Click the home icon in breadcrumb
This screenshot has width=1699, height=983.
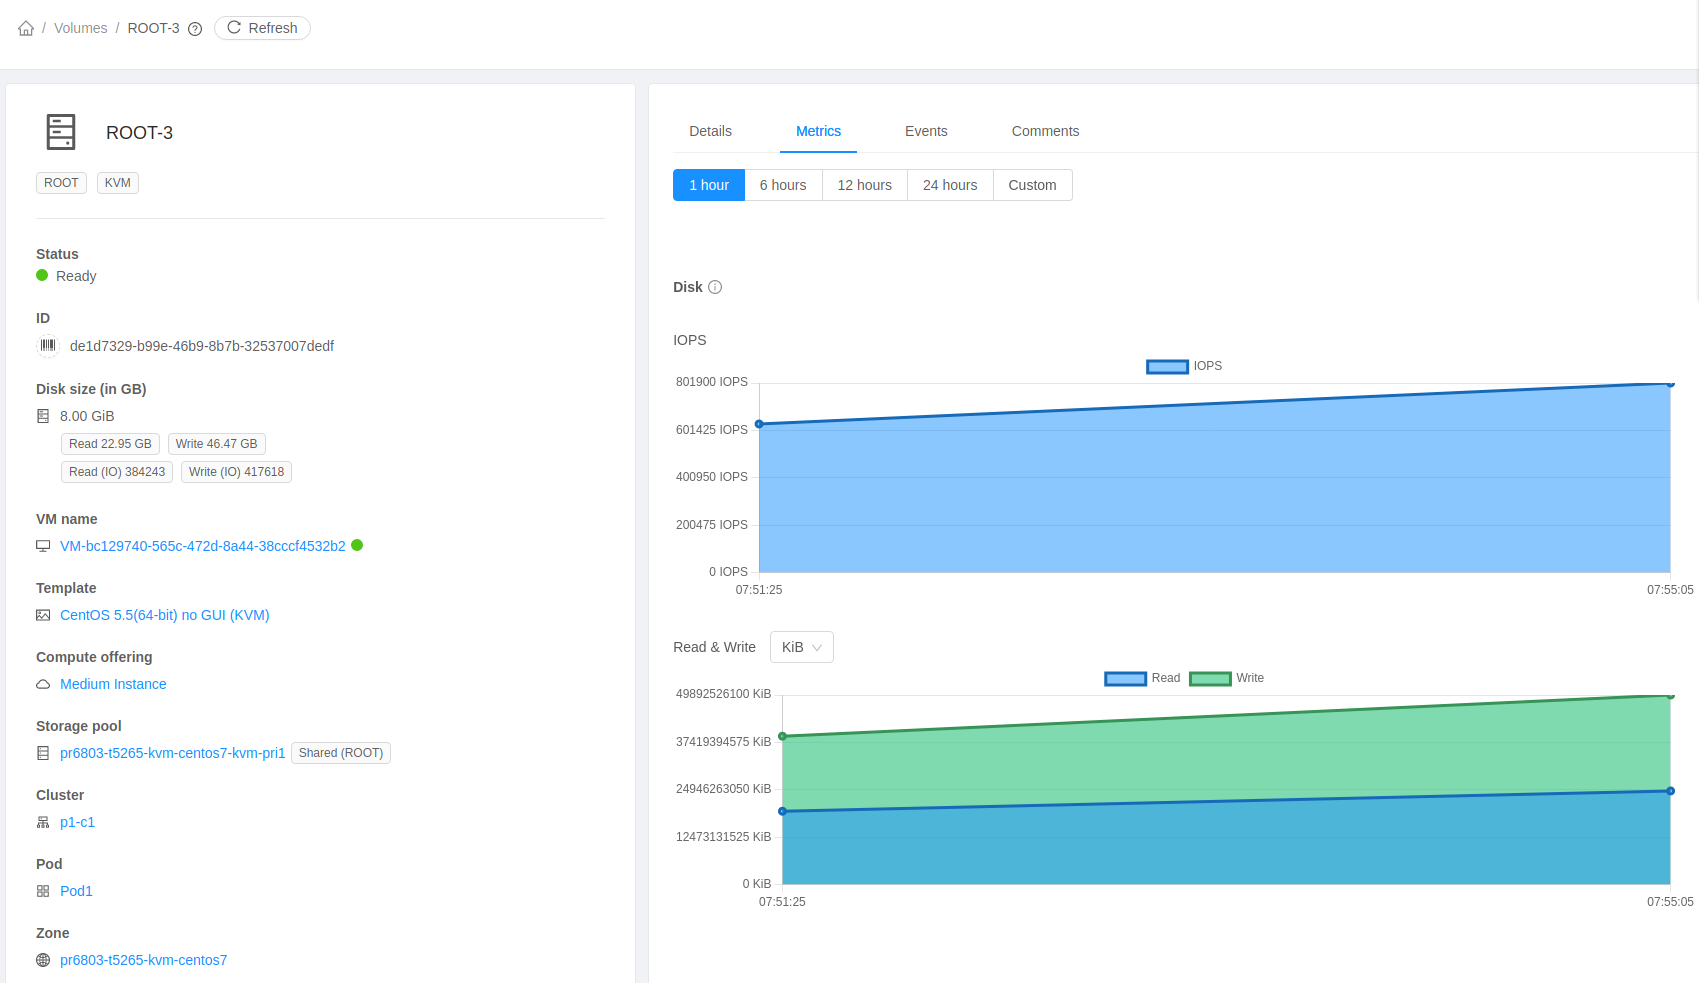click(26, 28)
